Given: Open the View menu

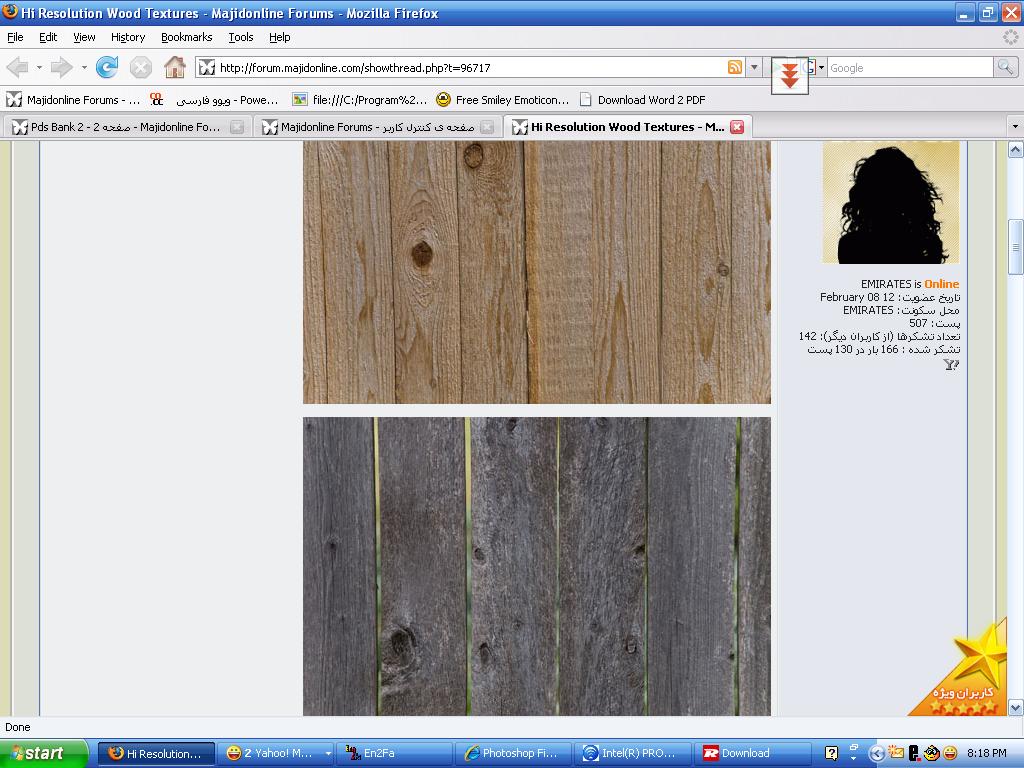Looking at the screenshot, I should pos(84,37).
